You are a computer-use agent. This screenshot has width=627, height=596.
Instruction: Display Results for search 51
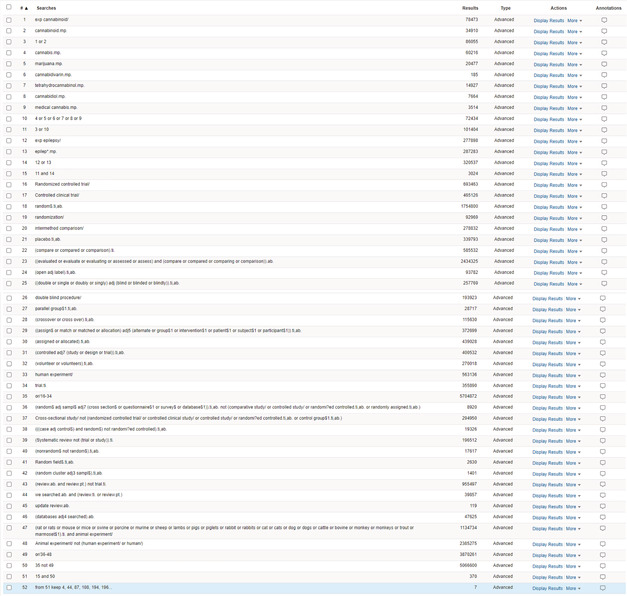click(x=547, y=577)
